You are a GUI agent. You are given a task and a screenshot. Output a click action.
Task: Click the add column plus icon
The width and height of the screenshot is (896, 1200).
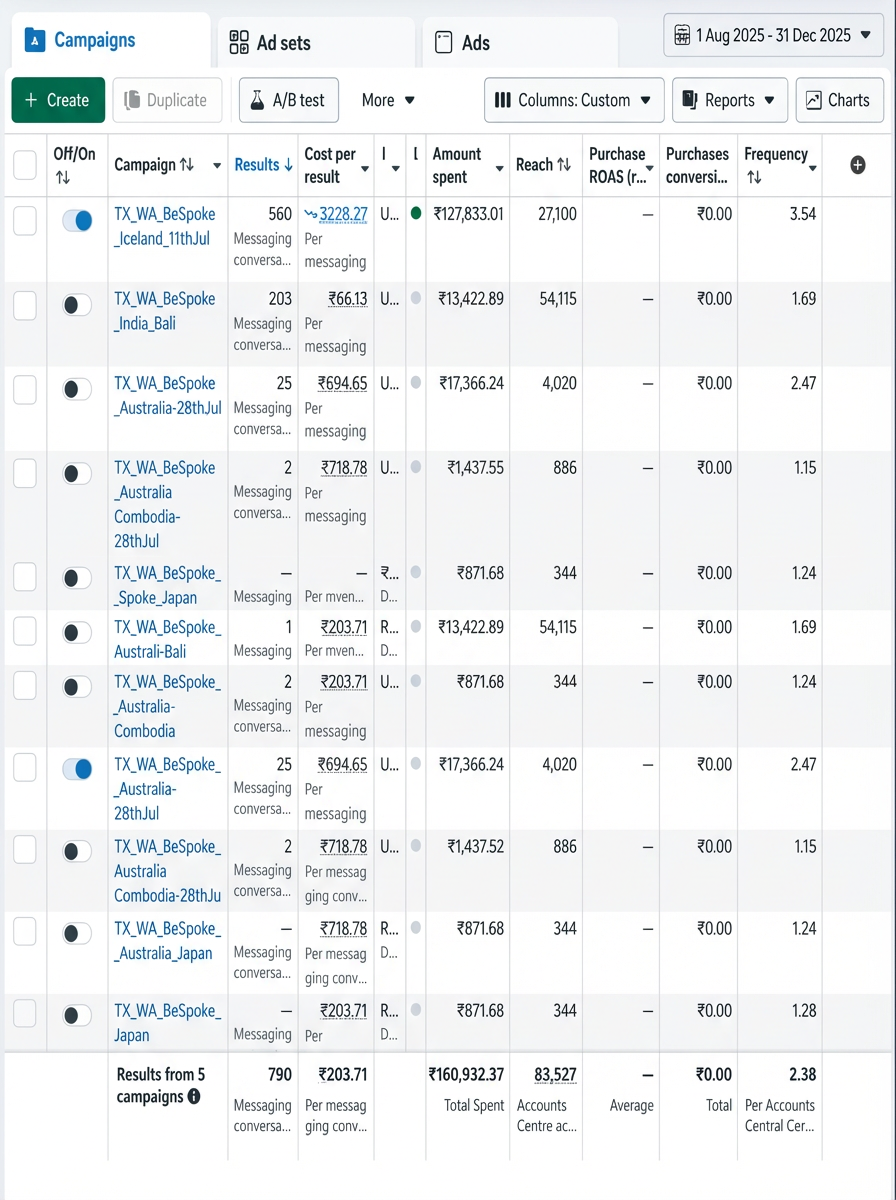[857, 165]
